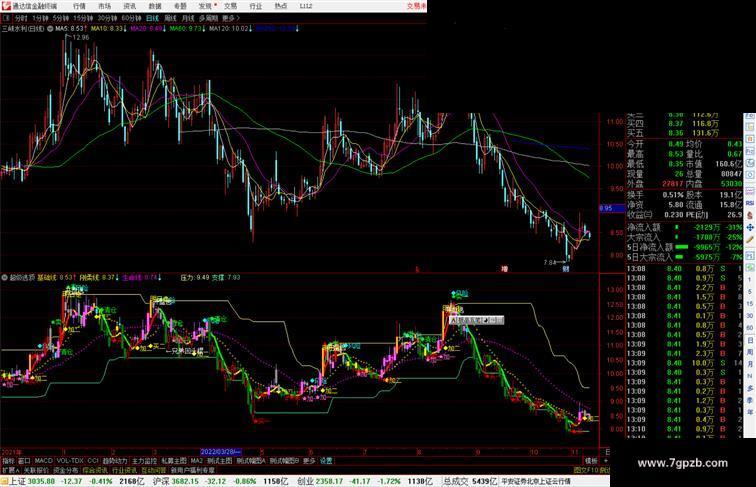The height and width of the screenshot is (487, 756).
Task: Switch to the 30分钟 period tab
Action: click(107, 18)
